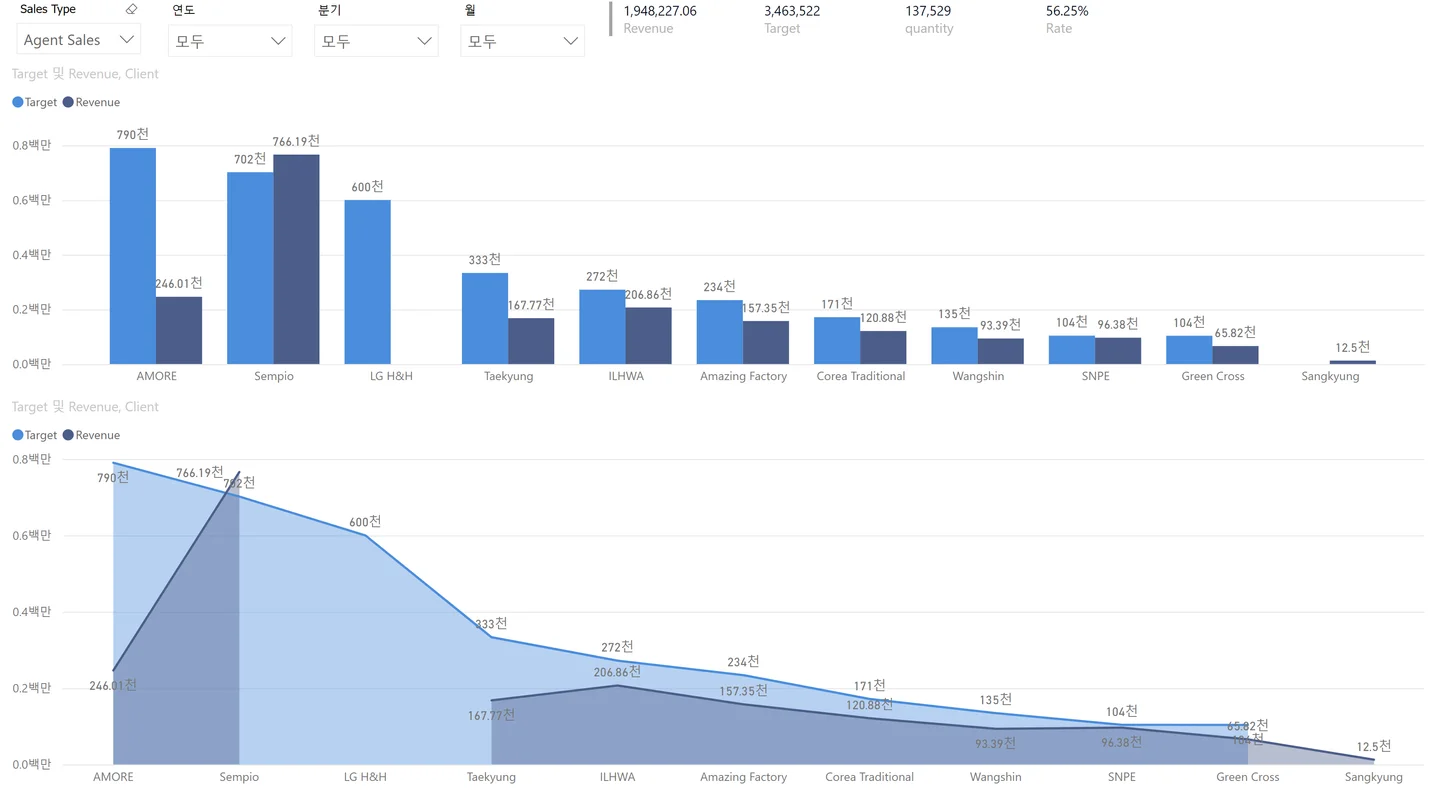Click Amazing Factory axis label in area chart
Image resolution: width=1430 pixels, height=791 pixels.
click(x=743, y=777)
